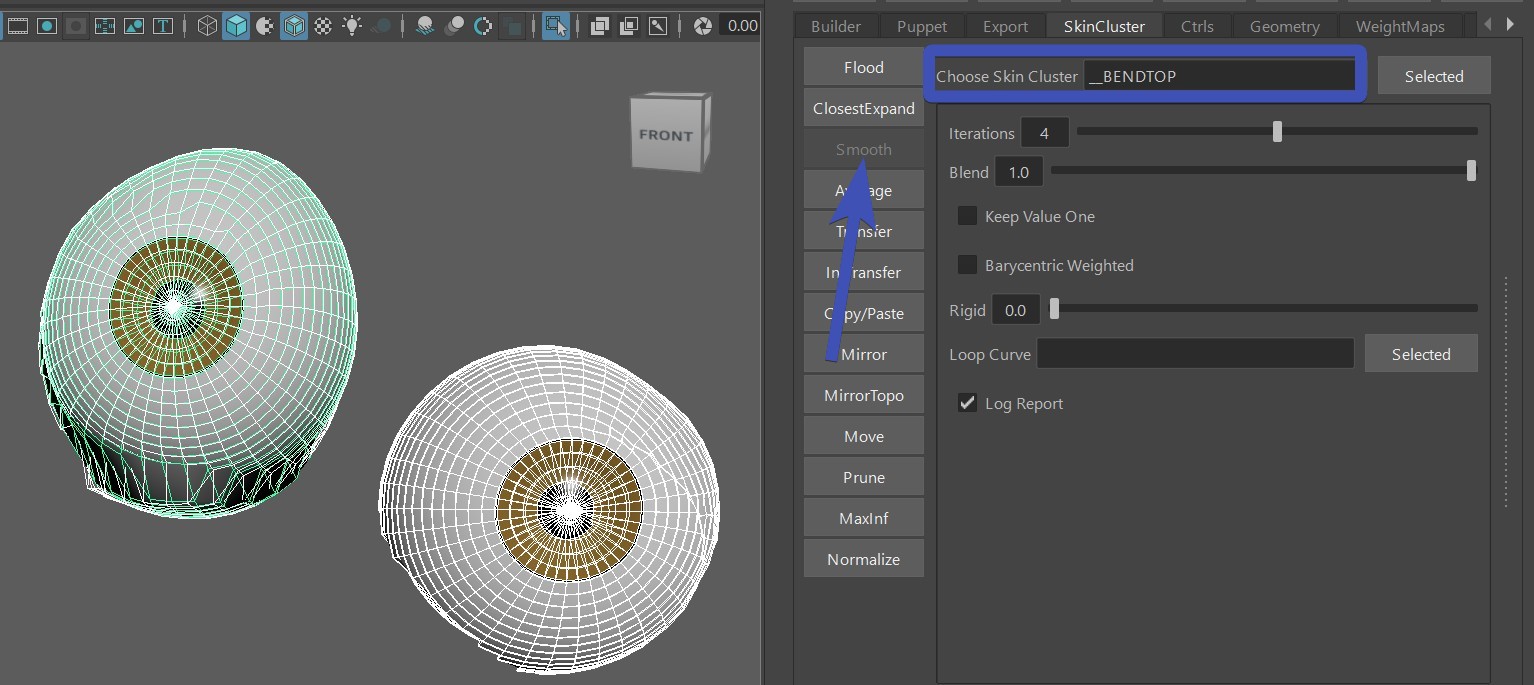This screenshot has height=685, width=1534.
Task: Toggle use all lights bulb icon
Action: coord(351,26)
